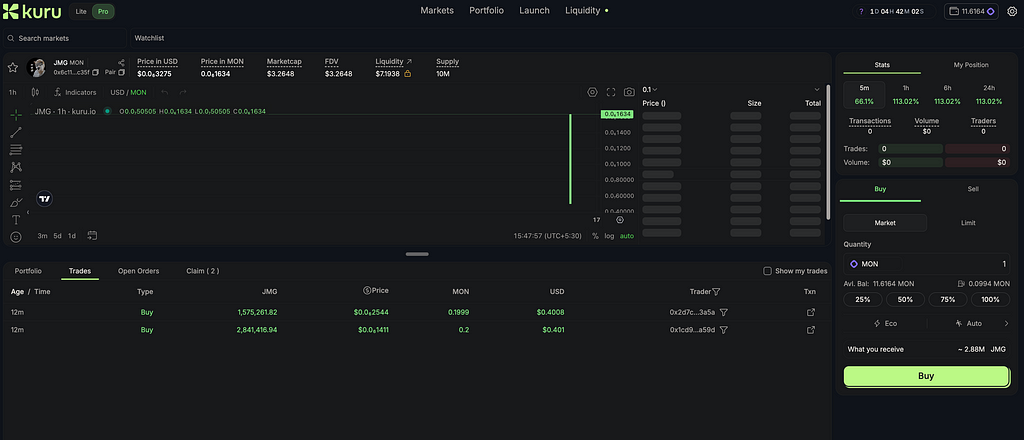
Task: Toggle log price scale
Action: click(609, 236)
